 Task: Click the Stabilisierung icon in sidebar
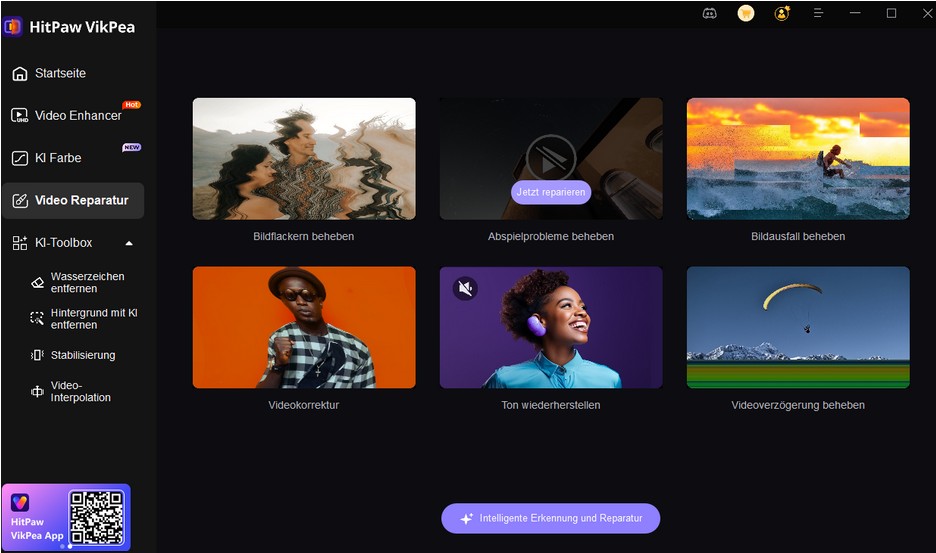pos(37,355)
